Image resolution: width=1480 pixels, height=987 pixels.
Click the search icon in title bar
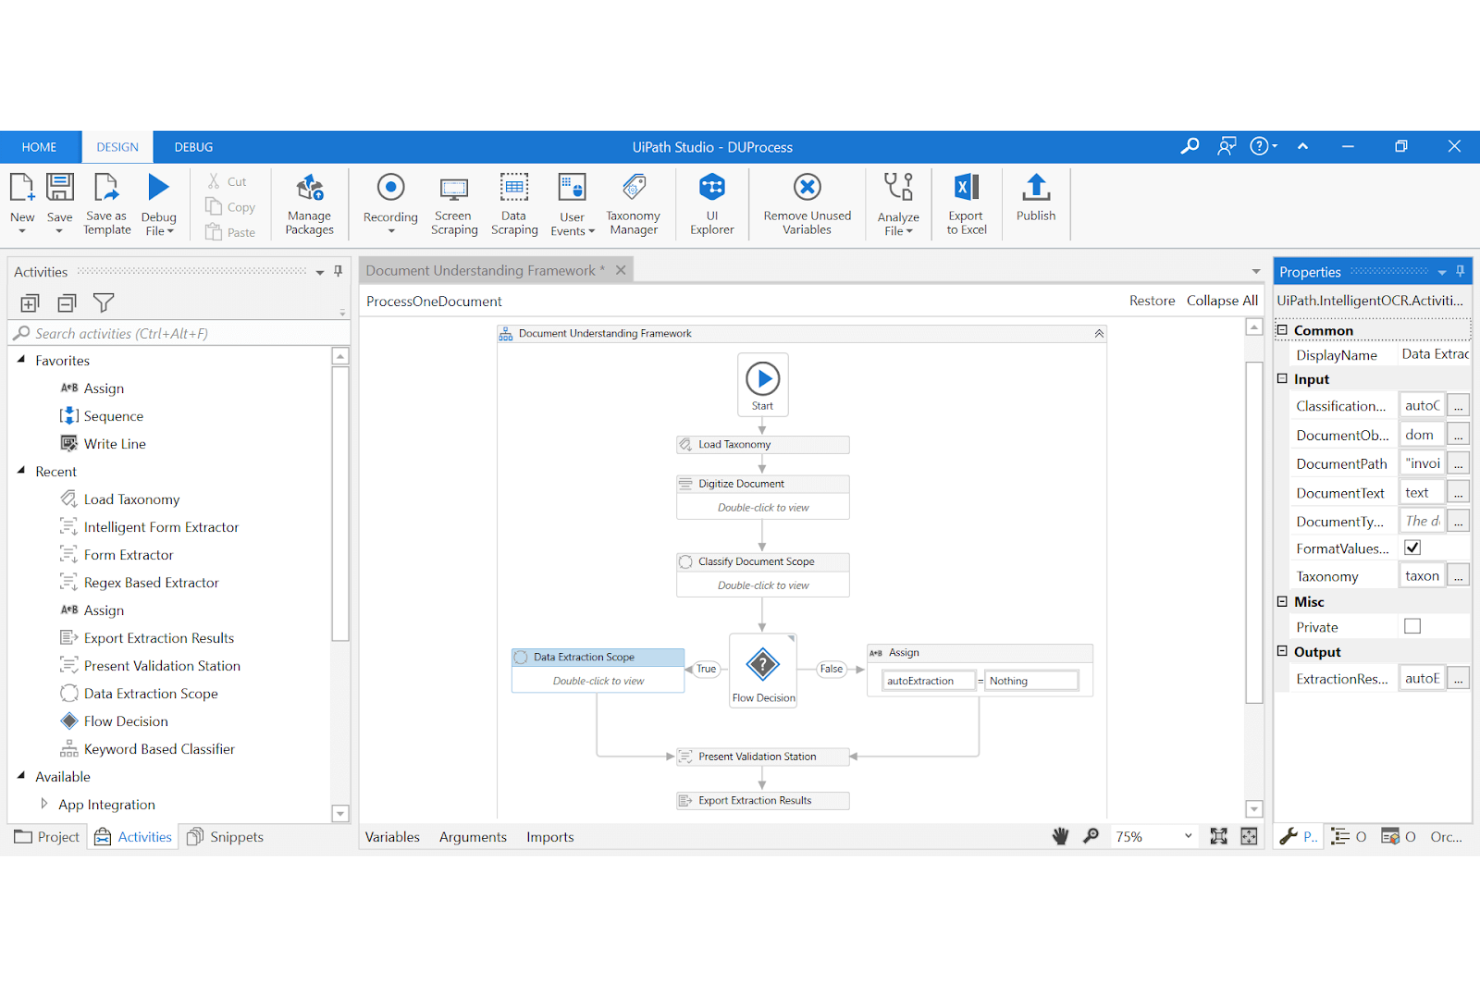[x=1190, y=146]
